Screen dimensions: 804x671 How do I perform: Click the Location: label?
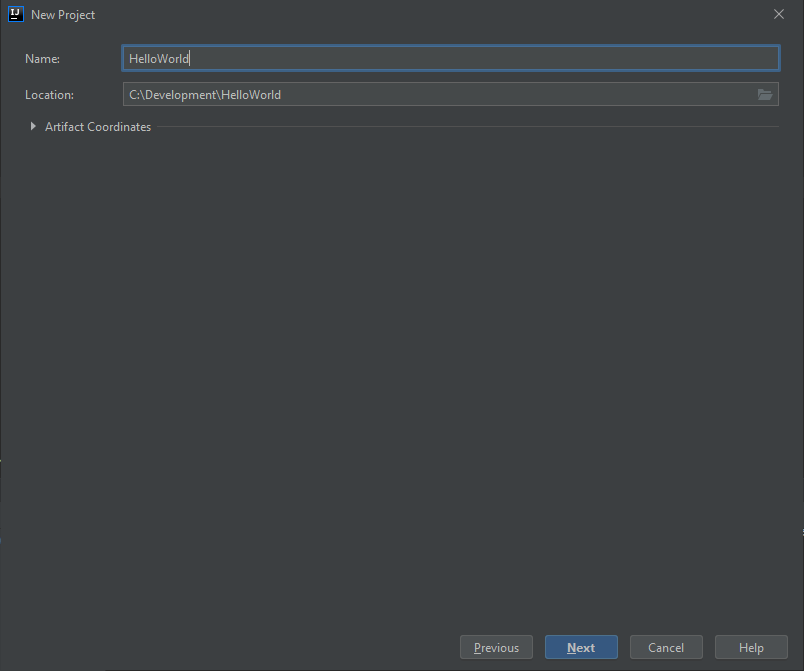click(x=49, y=95)
